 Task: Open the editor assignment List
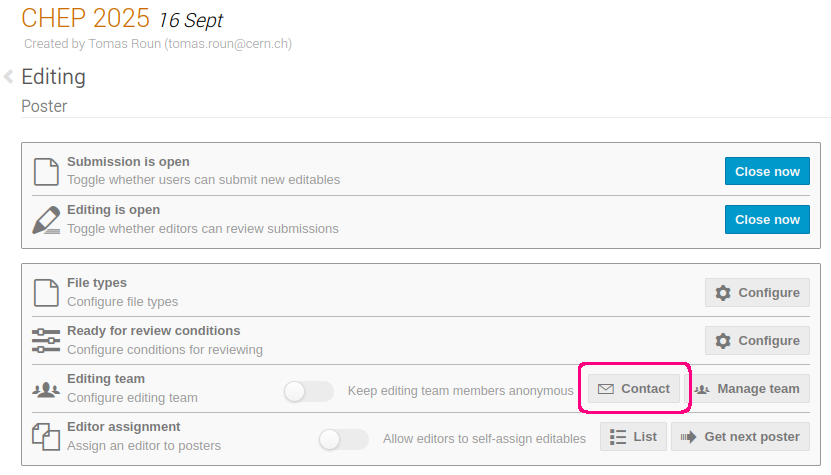pos(633,437)
